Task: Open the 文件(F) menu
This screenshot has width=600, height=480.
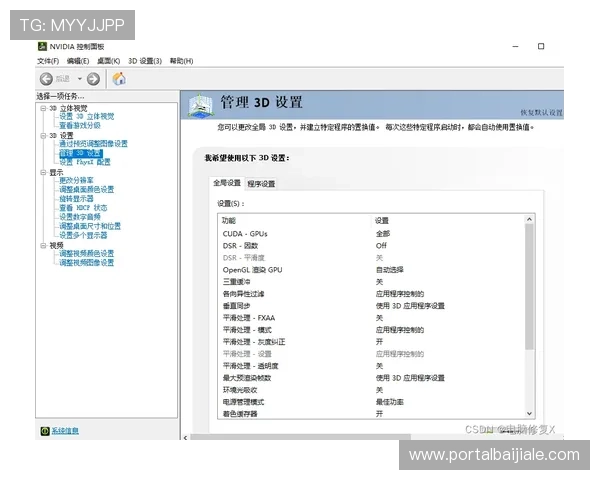Action: click(x=48, y=61)
